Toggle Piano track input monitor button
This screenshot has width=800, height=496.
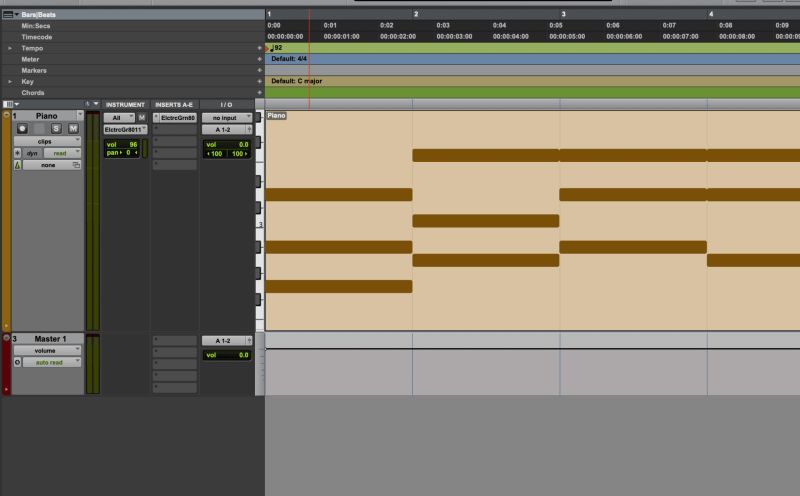(x=39, y=129)
